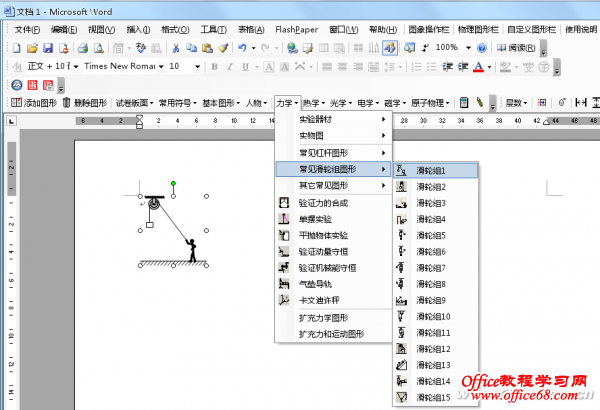The width and height of the screenshot is (600, 410).
Task: Open the 常用符号 dropdown
Action: tap(178, 103)
